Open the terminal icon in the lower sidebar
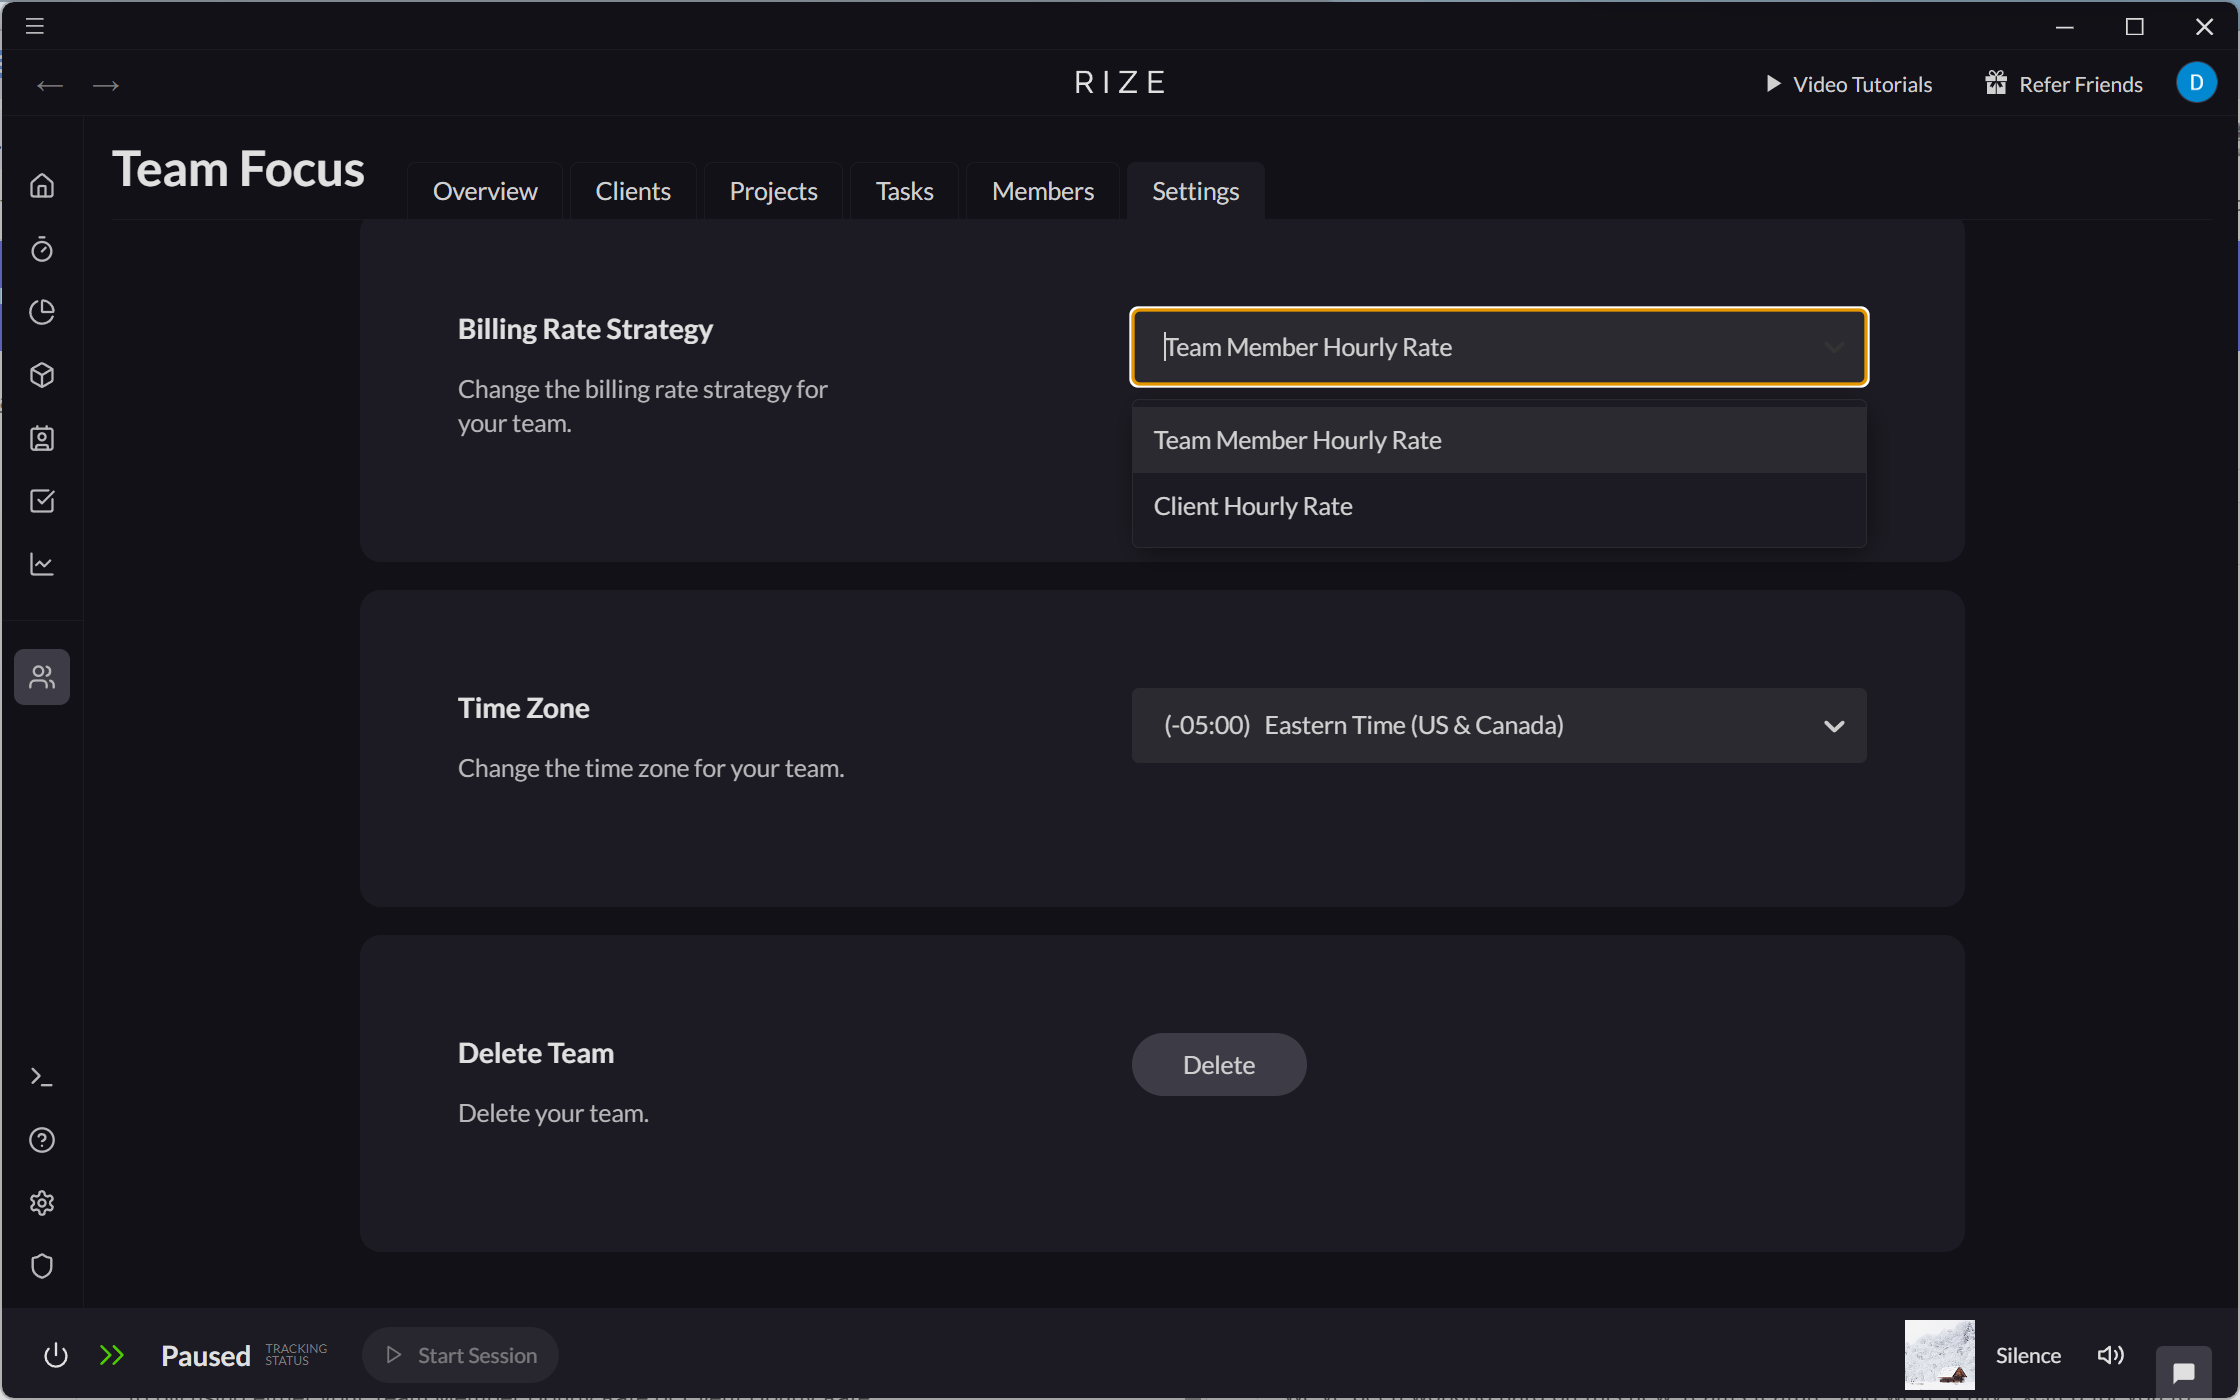Image resolution: width=2240 pixels, height=1400 pixels. 42,1077
